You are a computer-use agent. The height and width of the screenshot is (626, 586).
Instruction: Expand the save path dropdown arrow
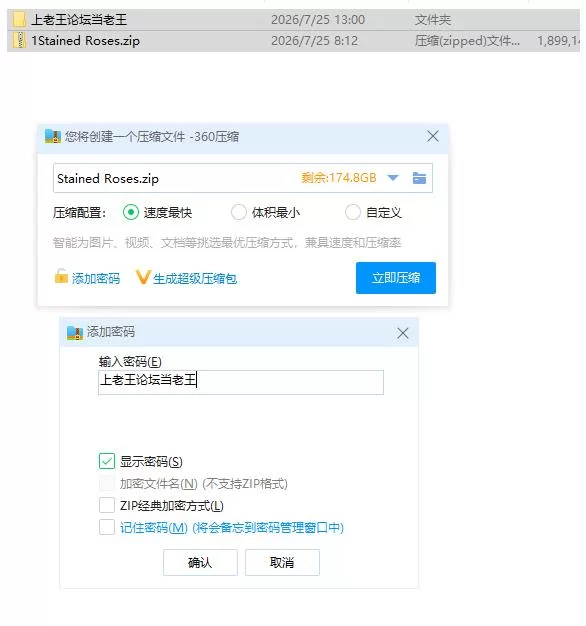393,178
